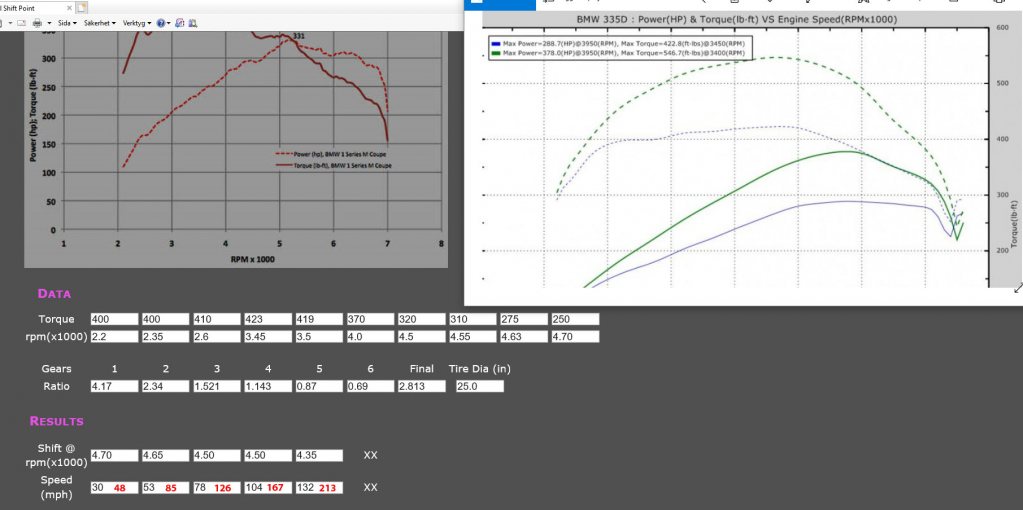This screenshot has height=510, width=1023.
Task: Click the torque field containing 275
Action: (524, 320)
